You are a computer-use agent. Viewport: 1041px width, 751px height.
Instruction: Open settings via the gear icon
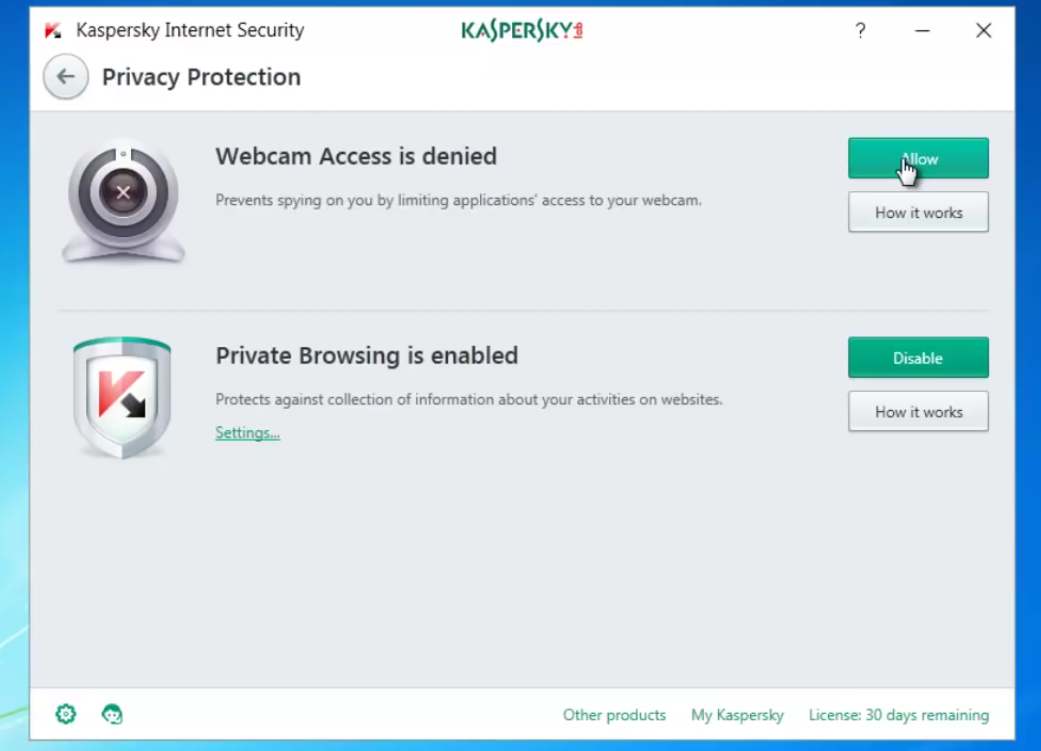[66, 714]
